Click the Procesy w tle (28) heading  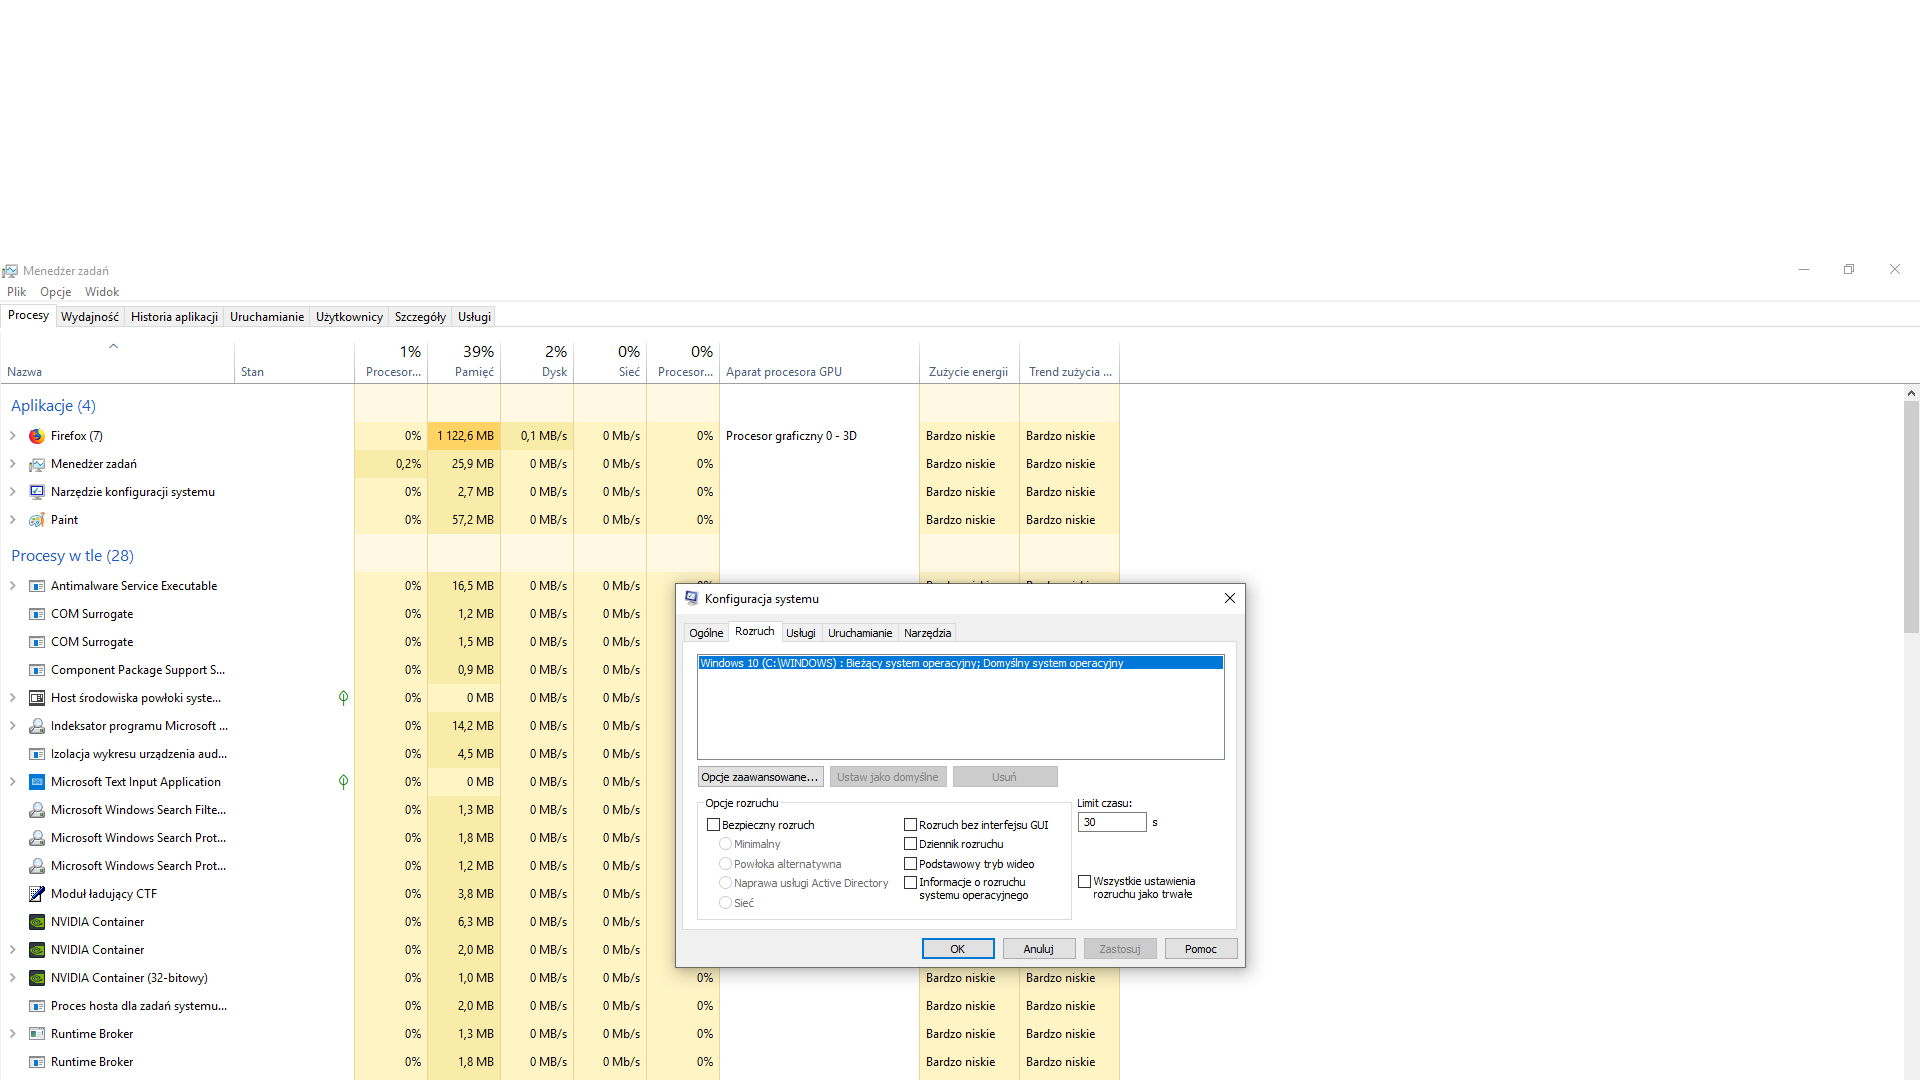click(x=72, y=556)
